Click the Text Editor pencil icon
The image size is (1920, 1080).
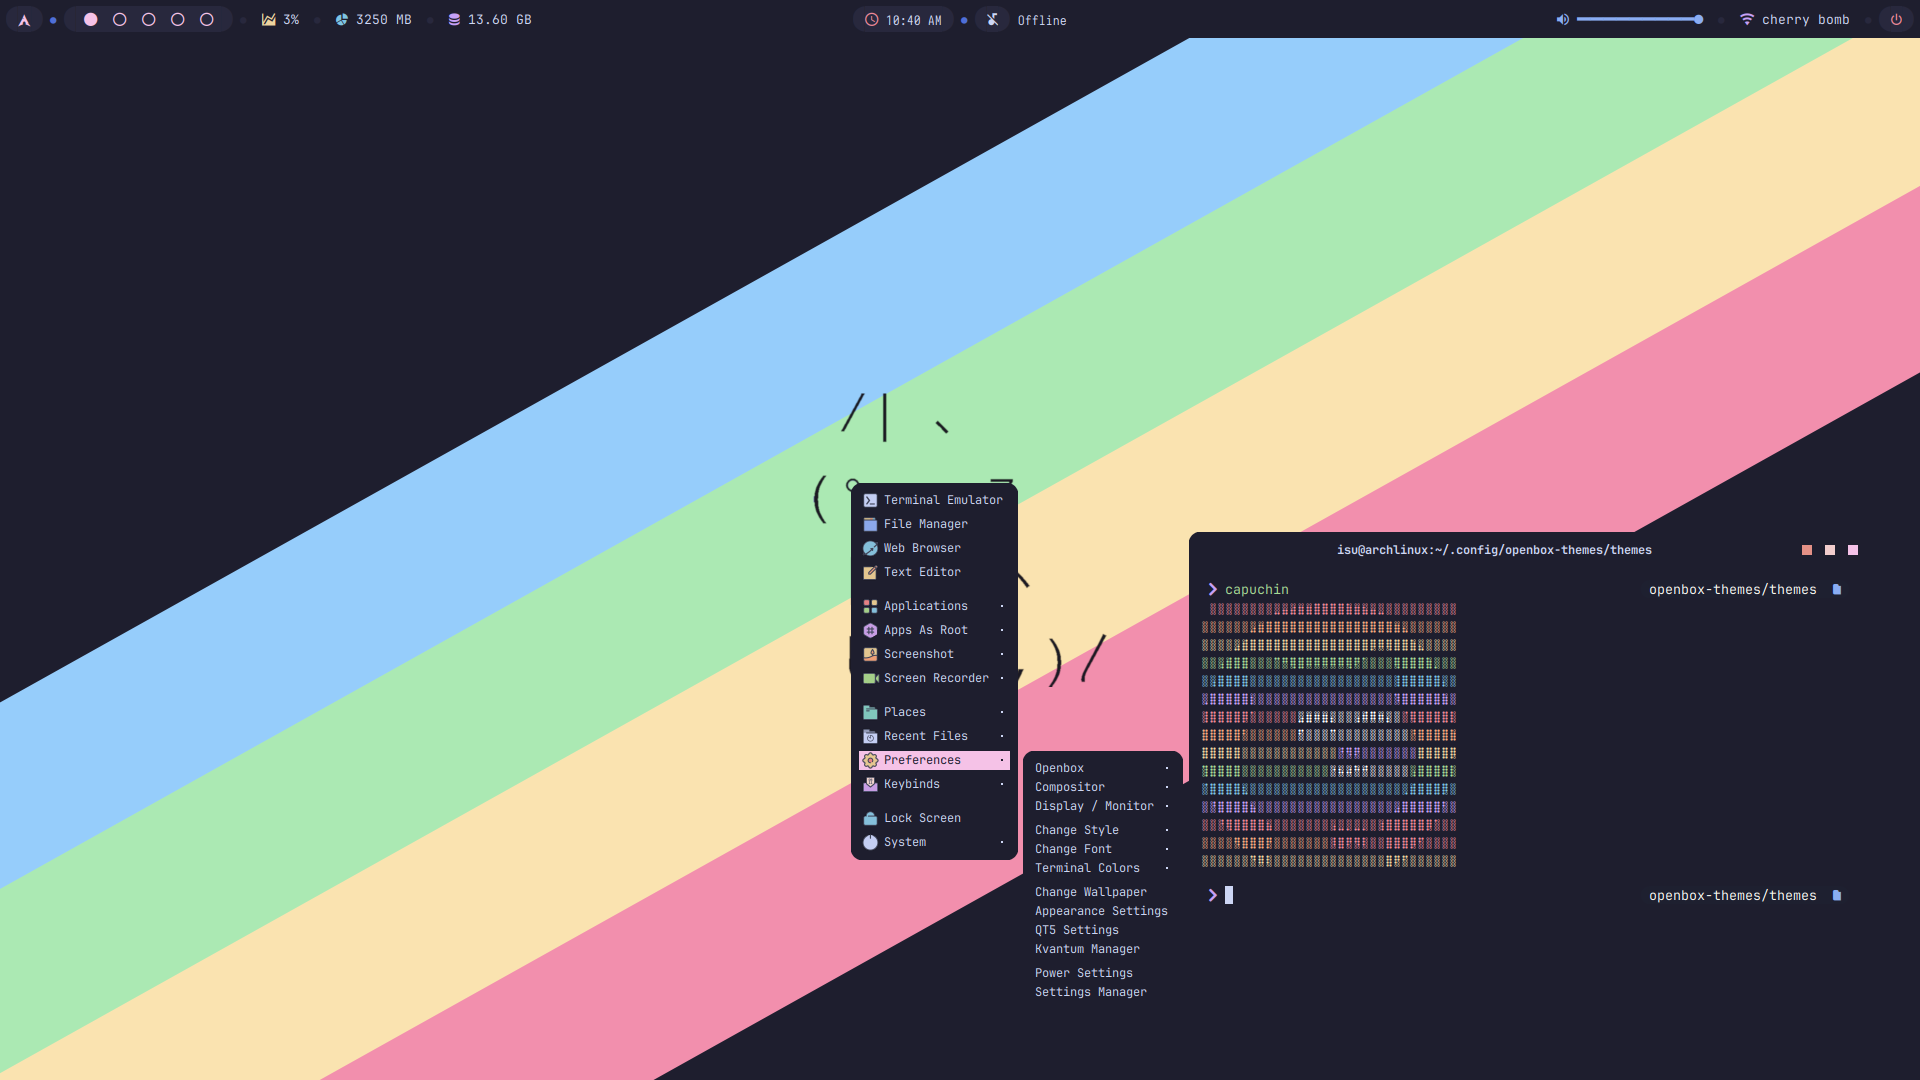870,572
